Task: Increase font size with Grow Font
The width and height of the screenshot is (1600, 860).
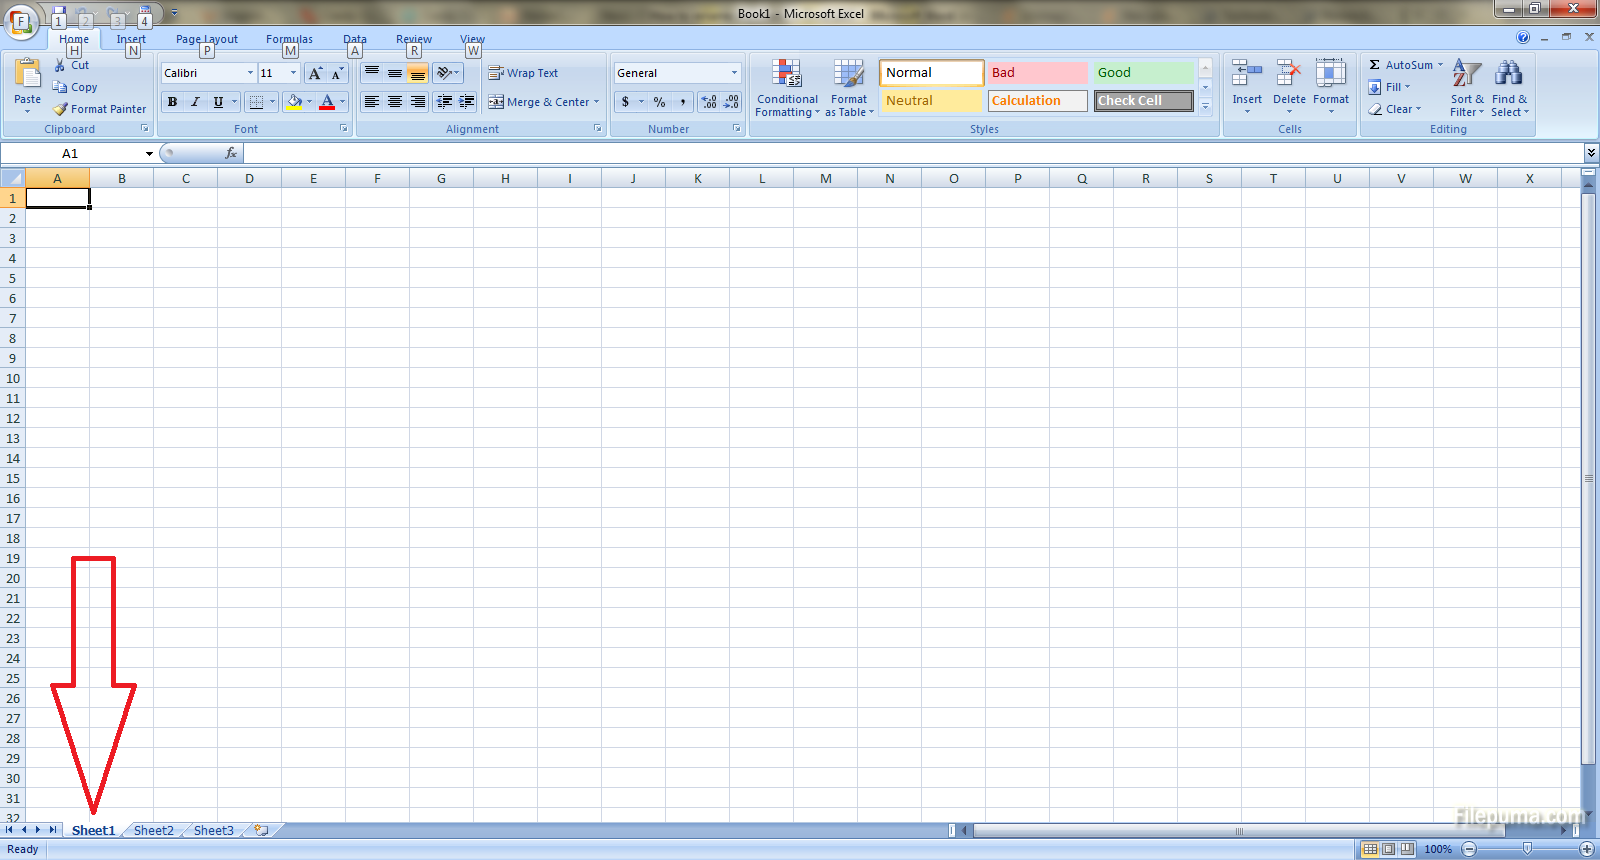Action: coord(316,73)
